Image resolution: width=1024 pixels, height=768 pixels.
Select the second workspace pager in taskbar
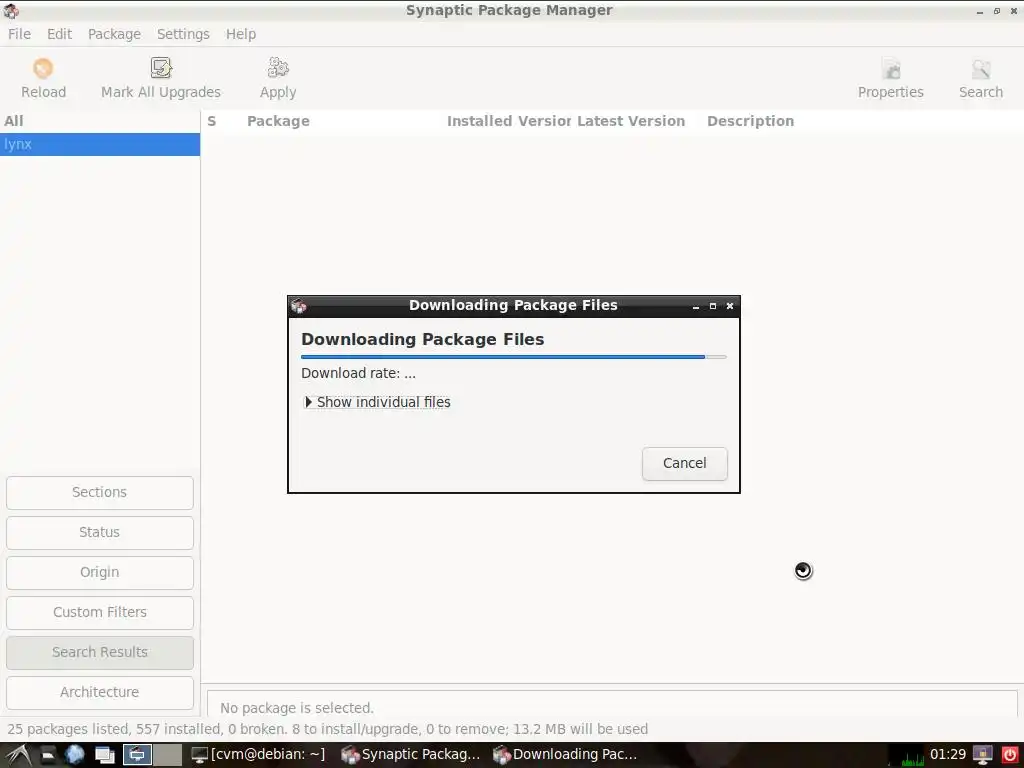(167, 755)
